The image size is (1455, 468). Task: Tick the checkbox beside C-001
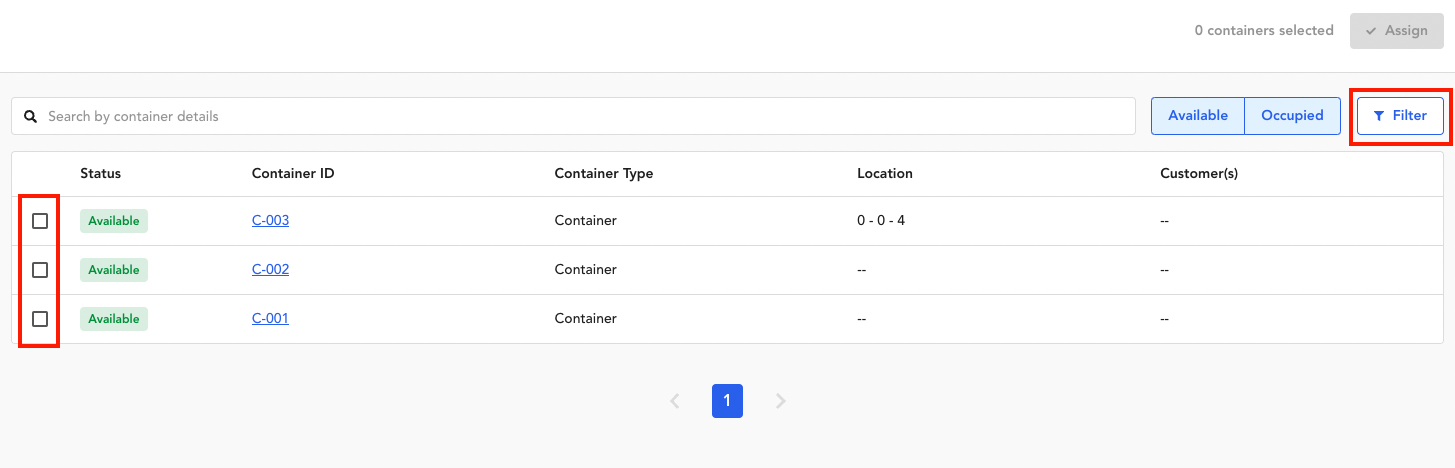click(x=40, y=319)
